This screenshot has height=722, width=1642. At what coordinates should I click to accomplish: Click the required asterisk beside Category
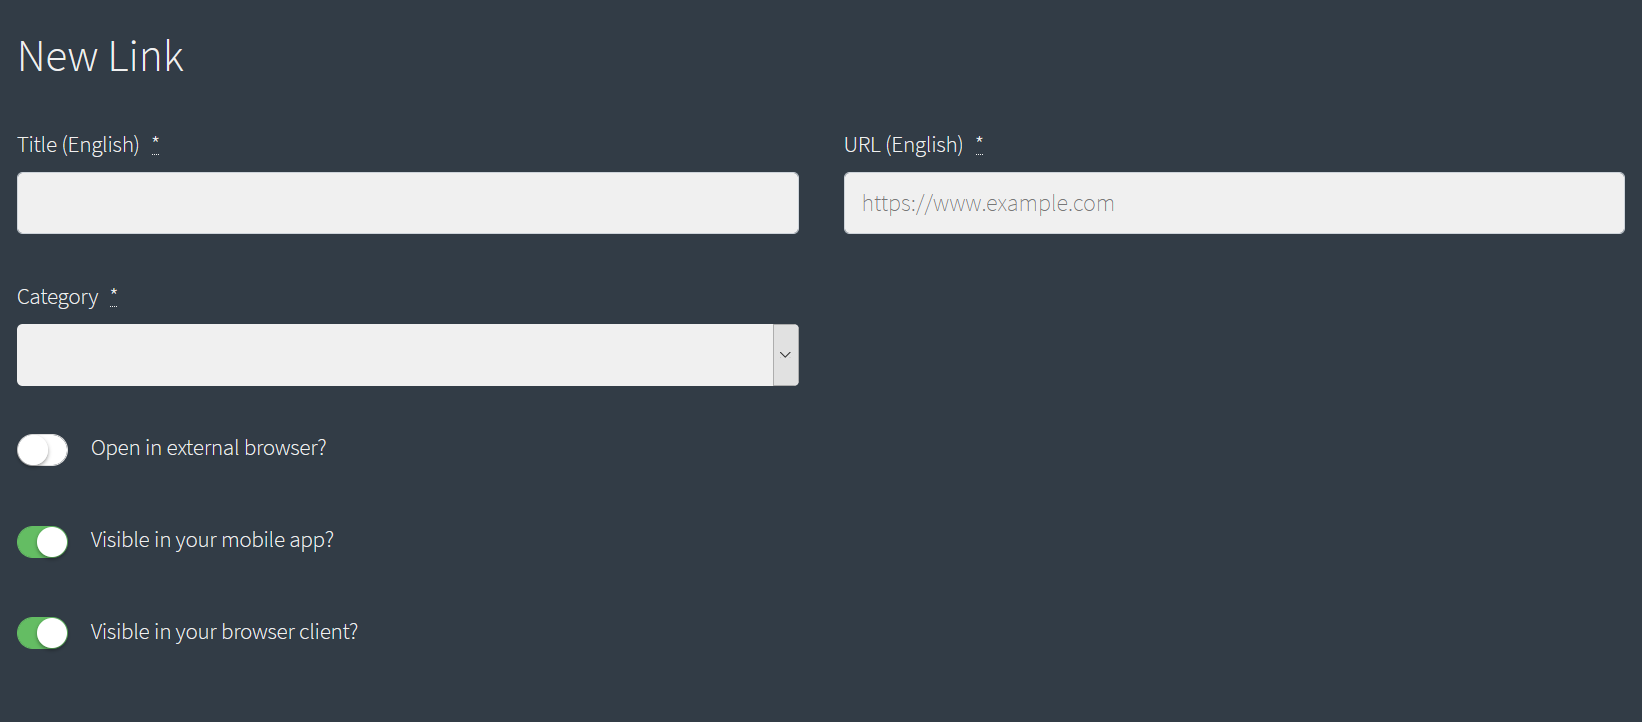114,296
